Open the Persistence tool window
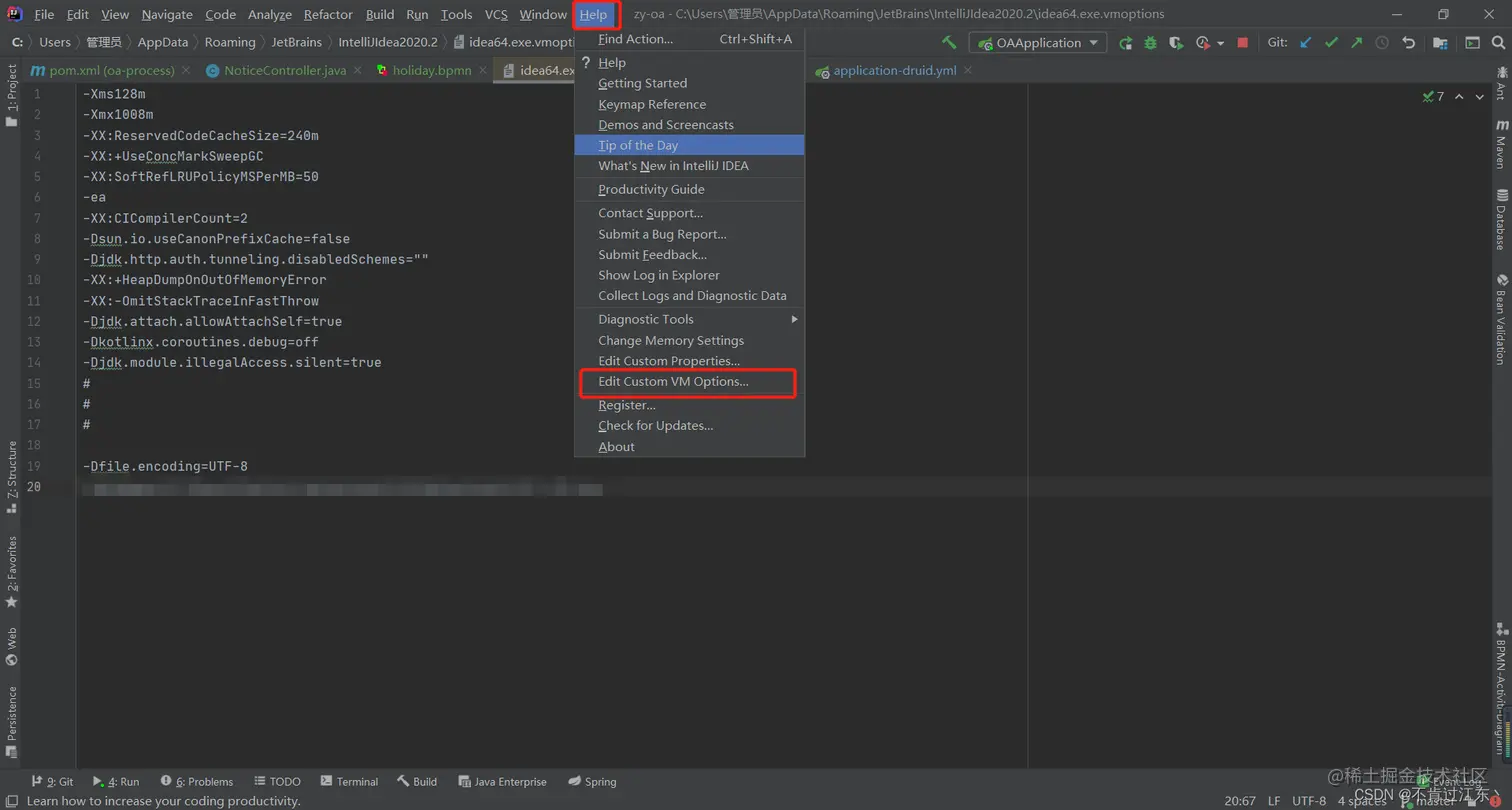This screenshot has height=810, width=1512. tap(11, 721)
